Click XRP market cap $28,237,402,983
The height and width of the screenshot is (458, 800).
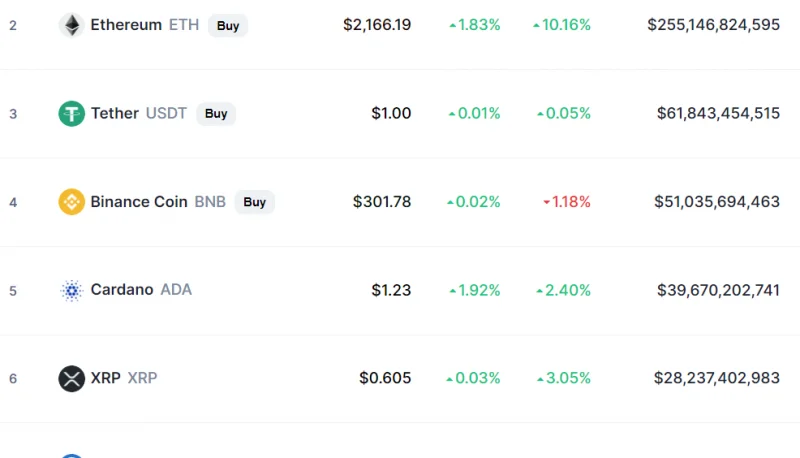[716, 378]
